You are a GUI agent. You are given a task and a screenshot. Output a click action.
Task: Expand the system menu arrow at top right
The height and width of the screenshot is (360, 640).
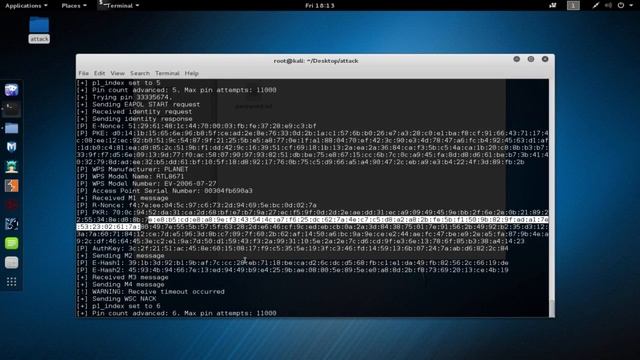coord(631,5)
